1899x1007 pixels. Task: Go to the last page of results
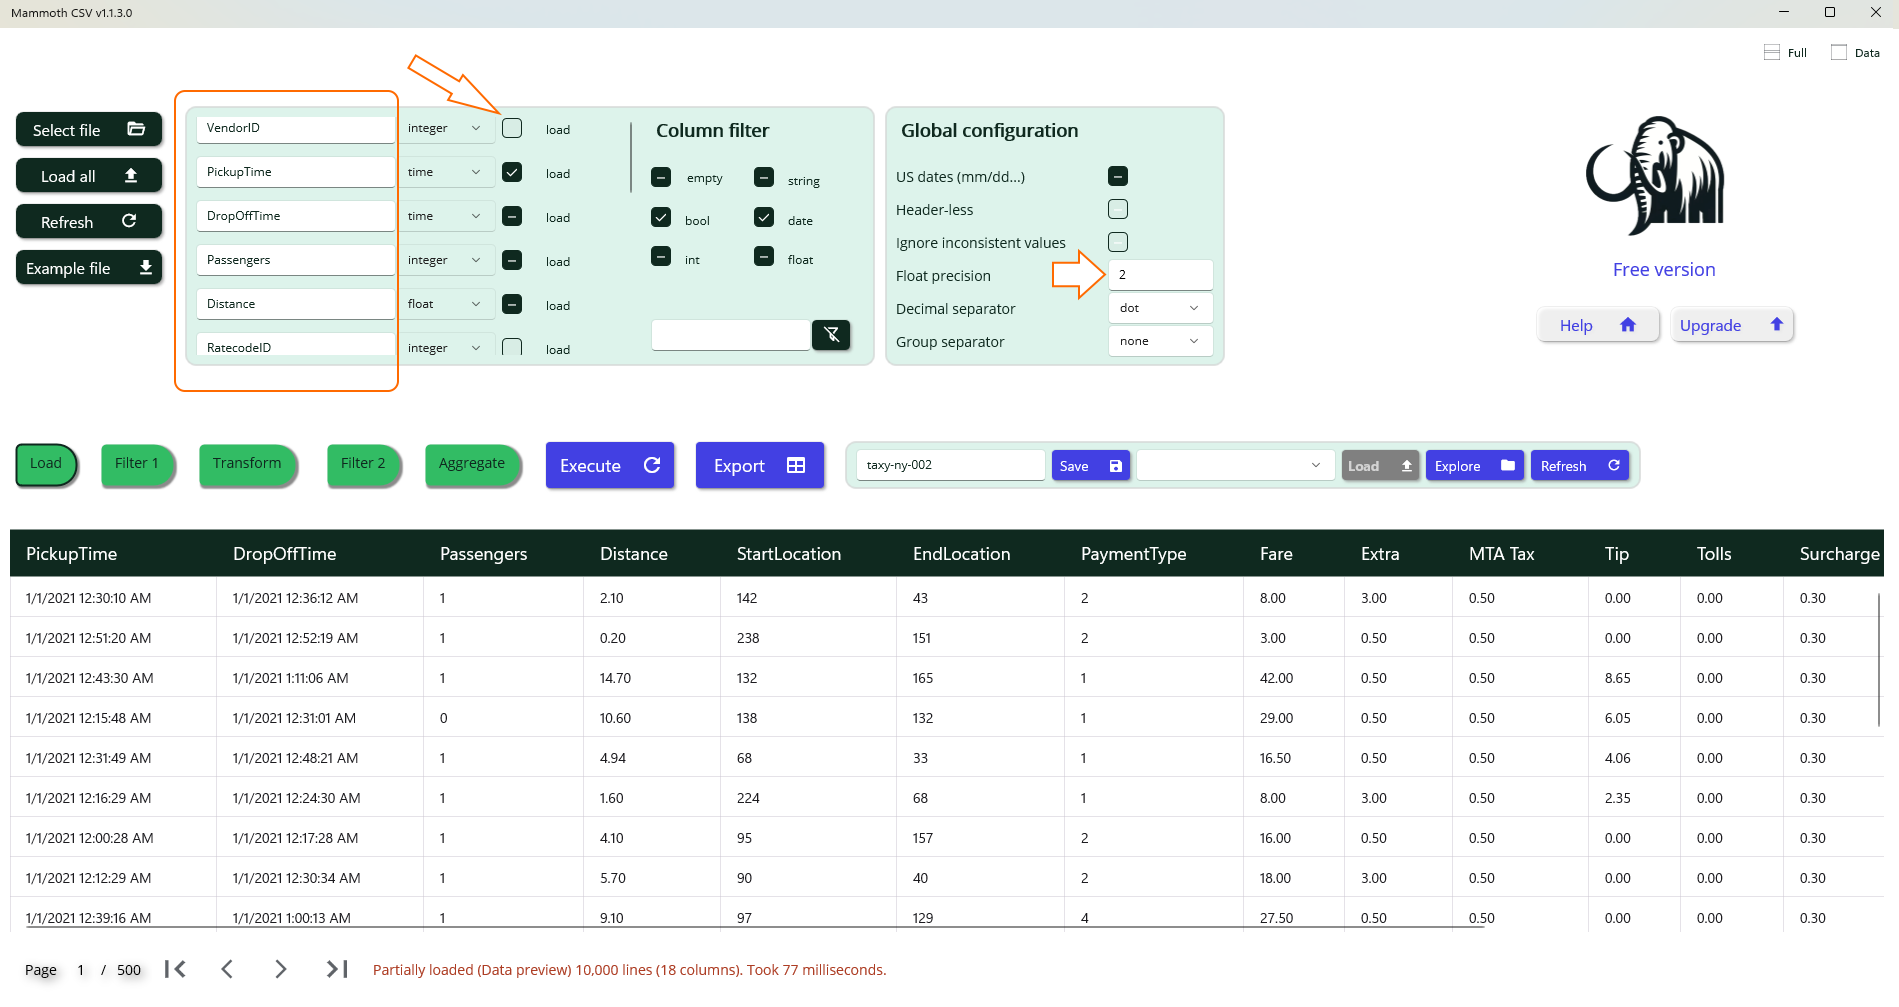coord(337,969)
